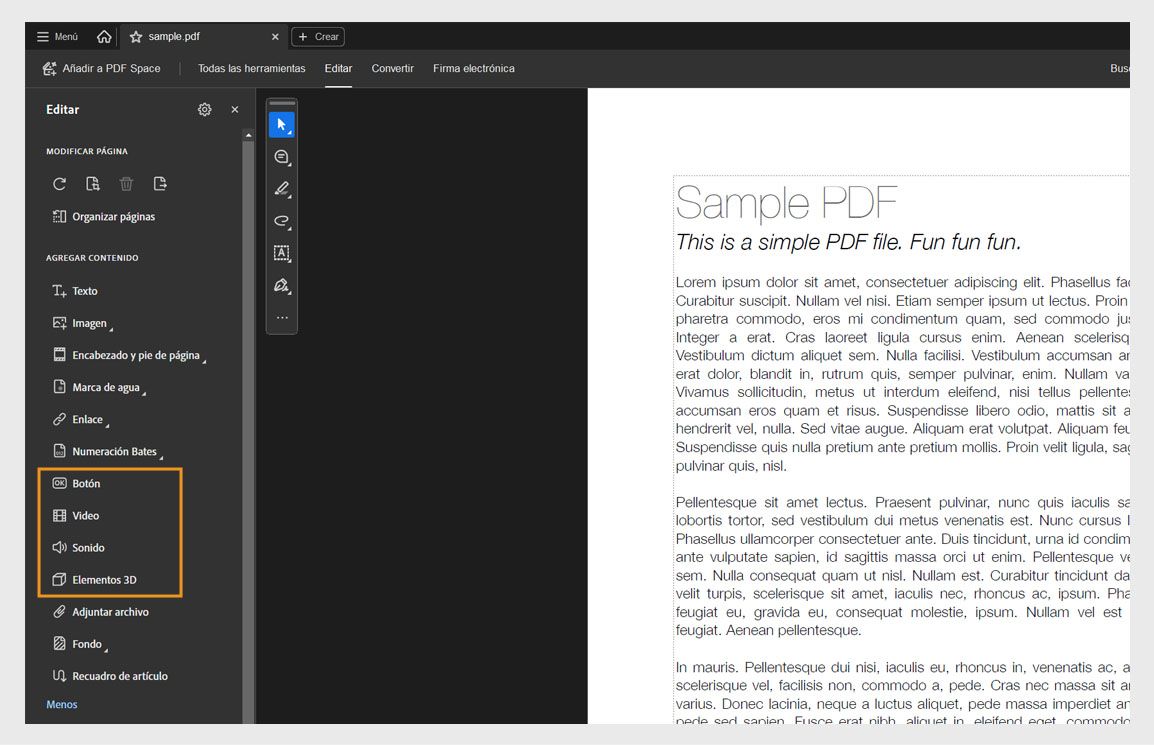Image resolution: width=1154 pixels, height=745 pixels.
Task: Add a Vídeo element
Action: 76,515
